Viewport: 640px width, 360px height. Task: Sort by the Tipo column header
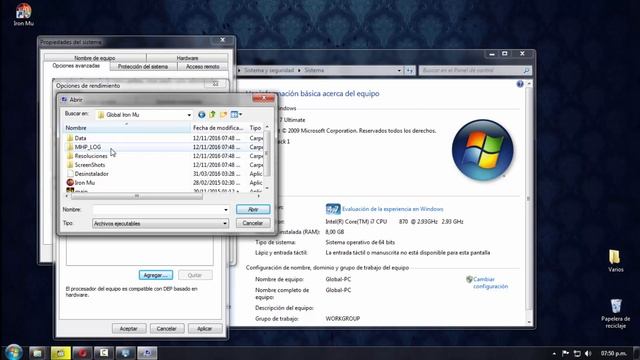click(256, 128)
